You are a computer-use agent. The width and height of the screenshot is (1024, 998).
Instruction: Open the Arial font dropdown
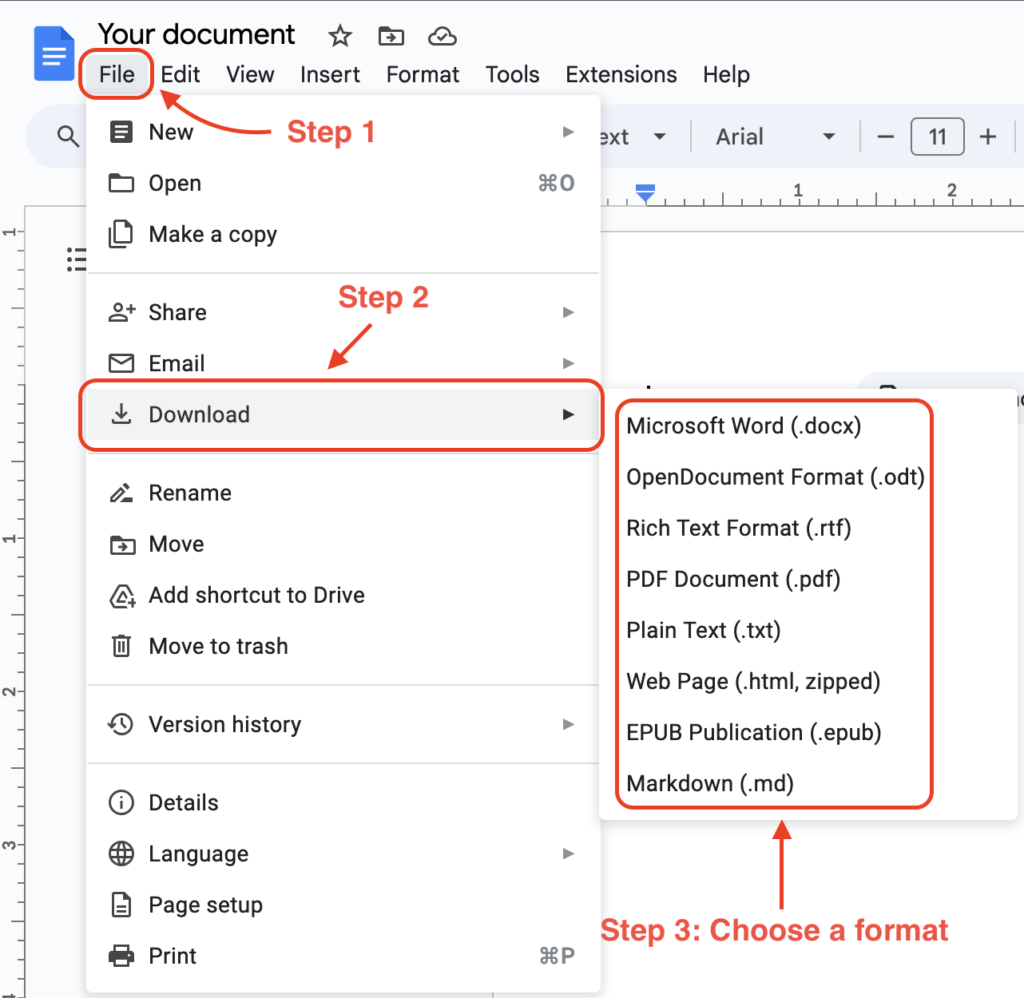point(774,137)
